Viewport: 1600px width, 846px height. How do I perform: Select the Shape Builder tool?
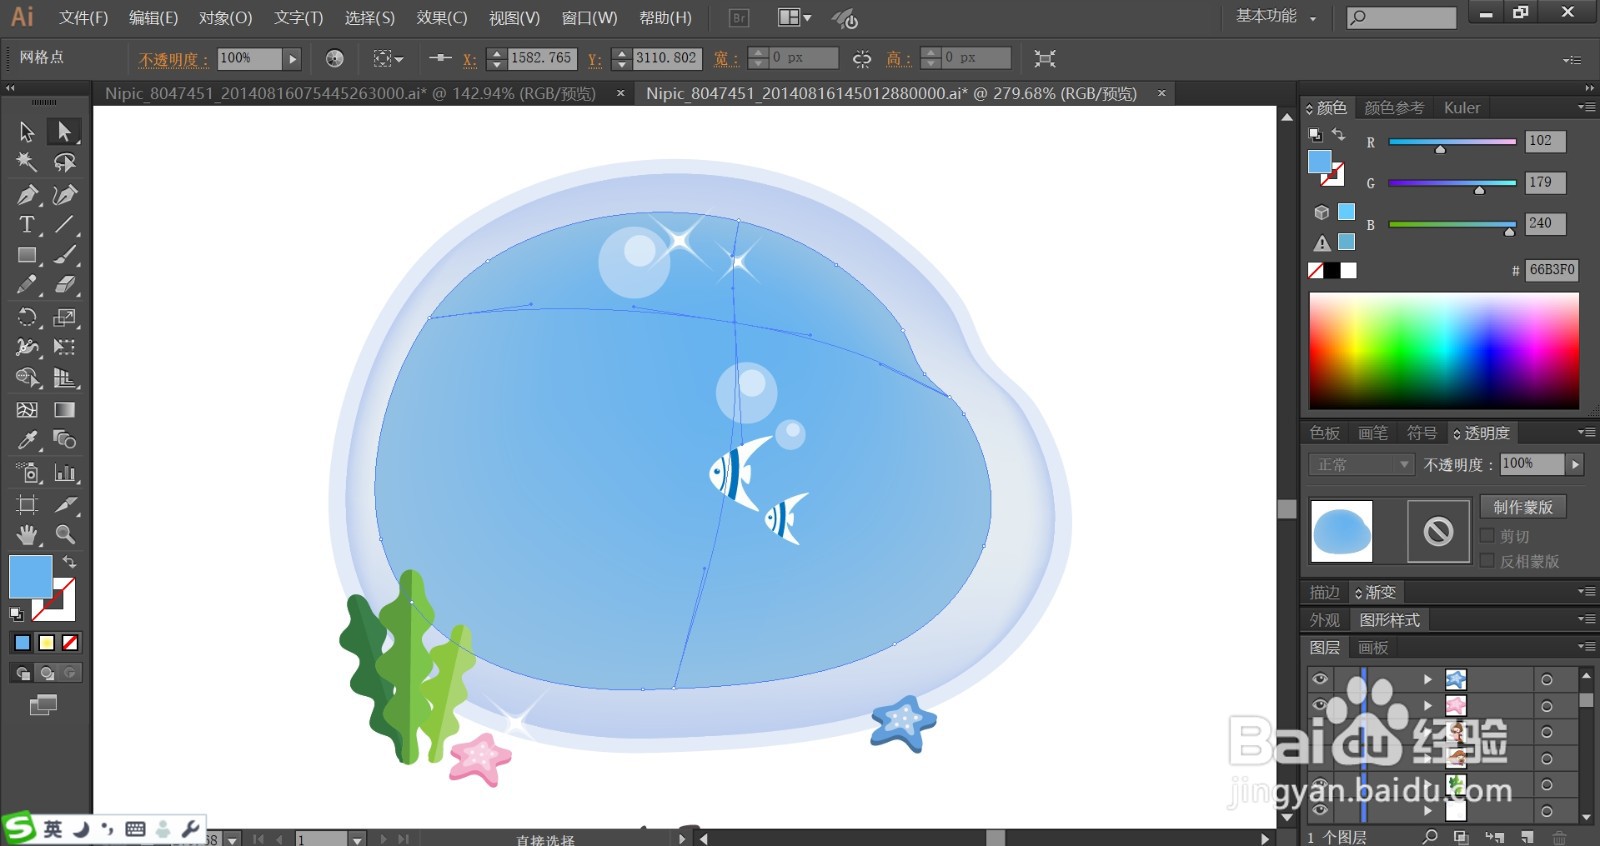27,379
